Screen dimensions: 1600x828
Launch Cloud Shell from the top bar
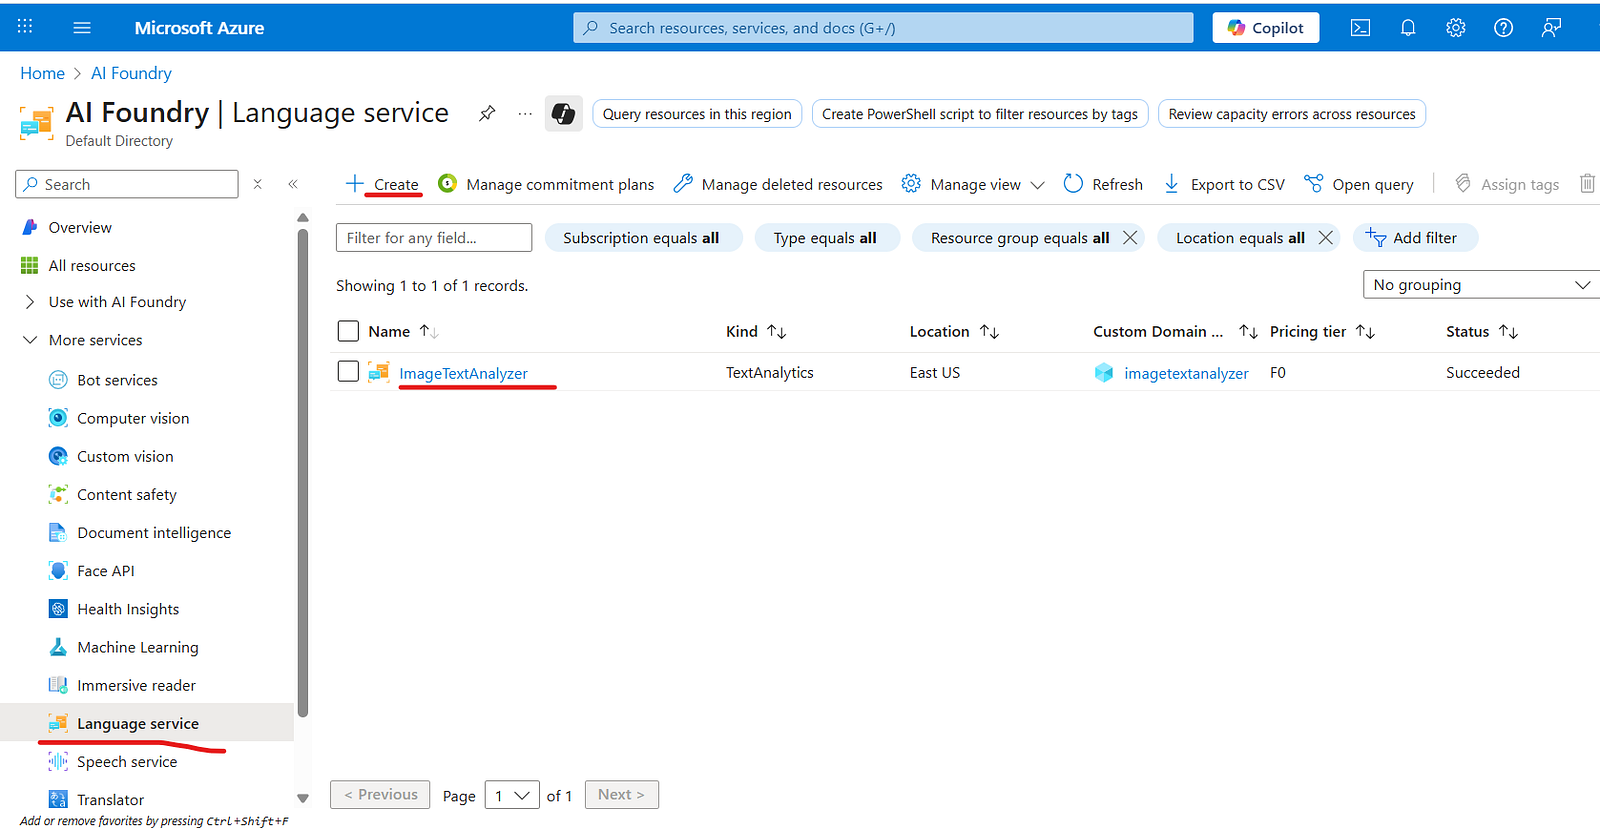coord(1360,28)
